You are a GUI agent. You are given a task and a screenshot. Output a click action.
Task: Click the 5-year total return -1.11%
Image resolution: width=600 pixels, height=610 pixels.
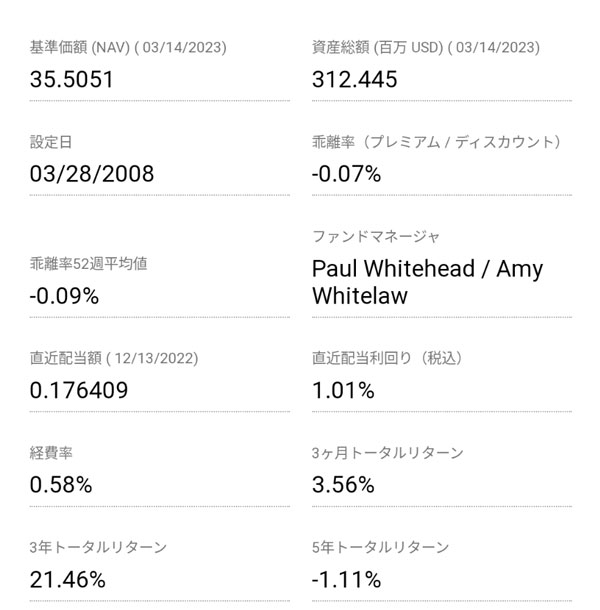coord(346,579)
